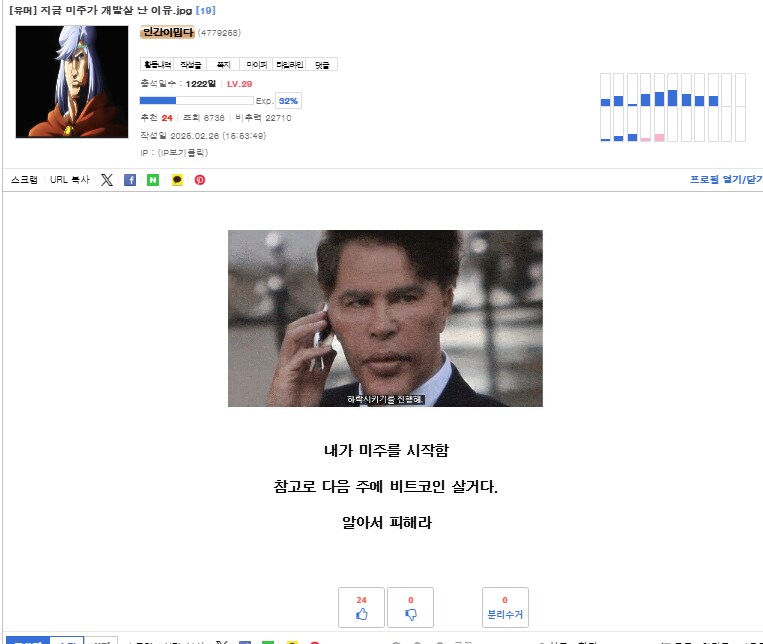The image size is (763, 644).
Task: Share the post on Pinterest
Action: pos(200,180)
